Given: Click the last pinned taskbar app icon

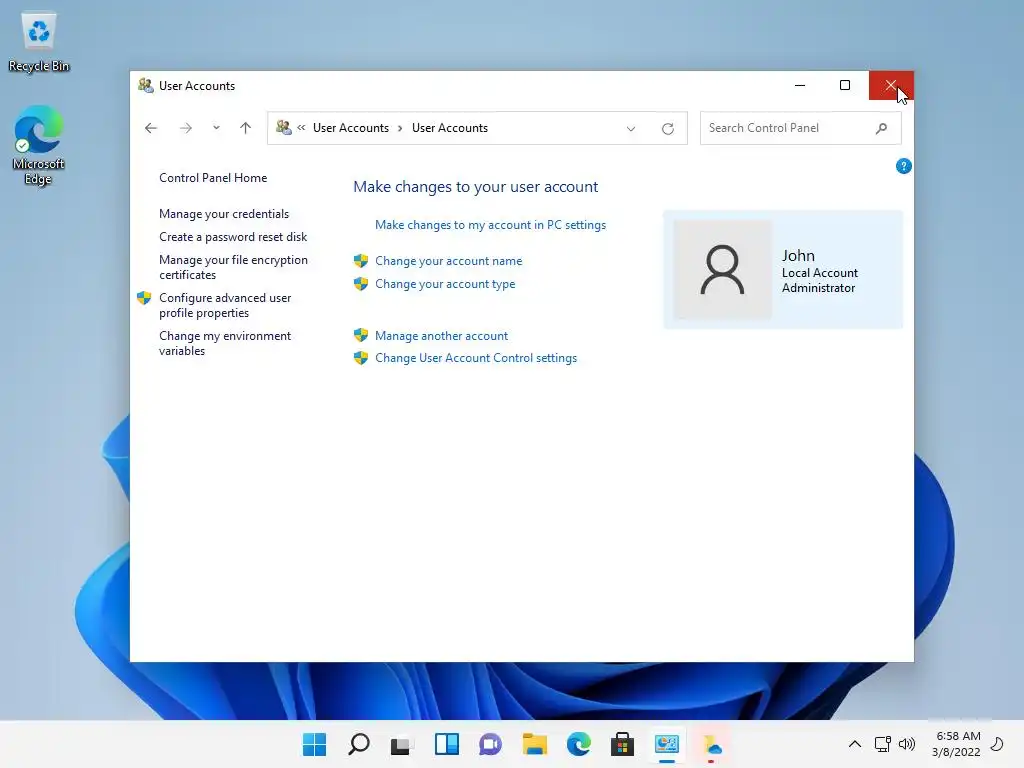Looking at the screenshot, I should [x=711, y=744].
